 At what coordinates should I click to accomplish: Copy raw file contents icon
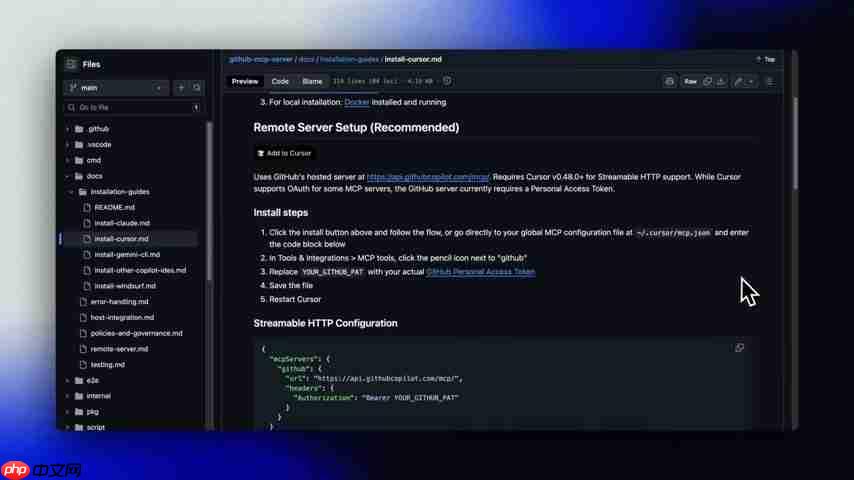[x=707, y=82]
